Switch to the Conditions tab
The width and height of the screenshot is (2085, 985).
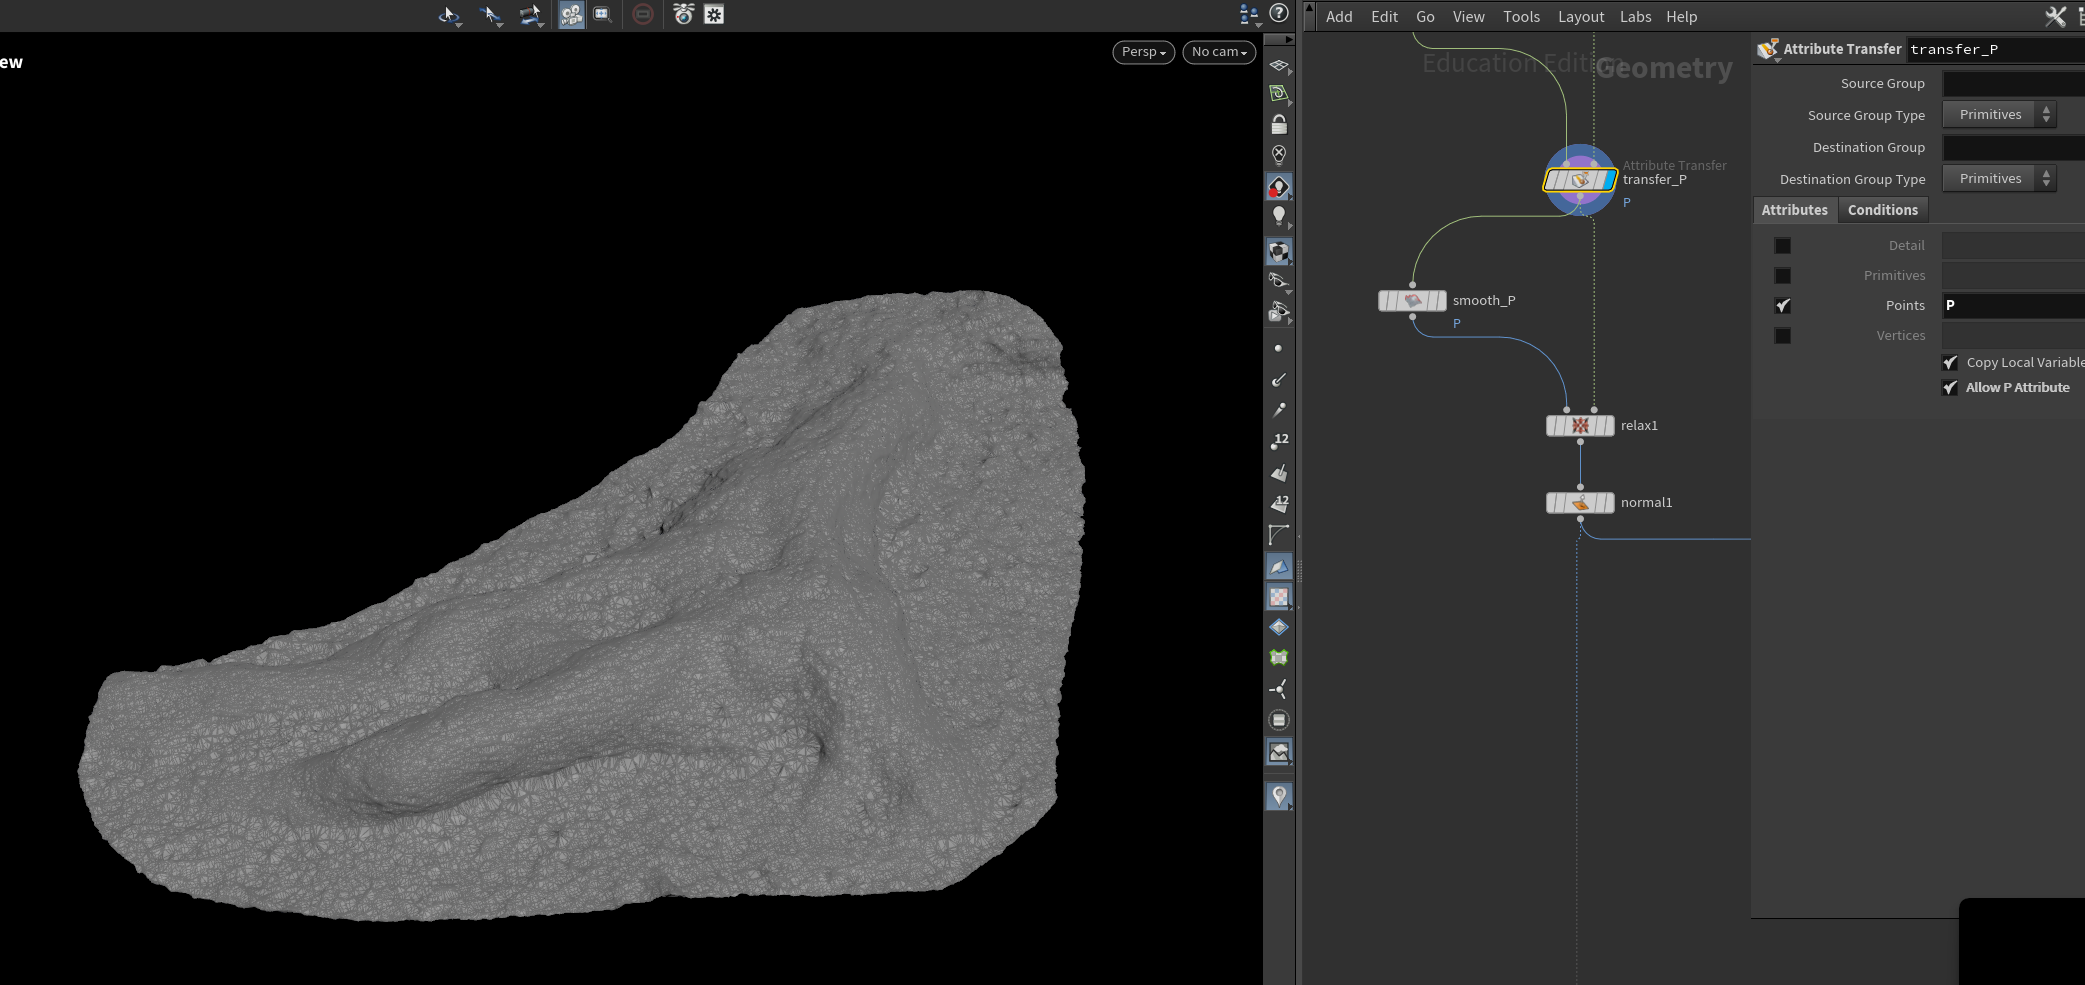click(1882, 210)
